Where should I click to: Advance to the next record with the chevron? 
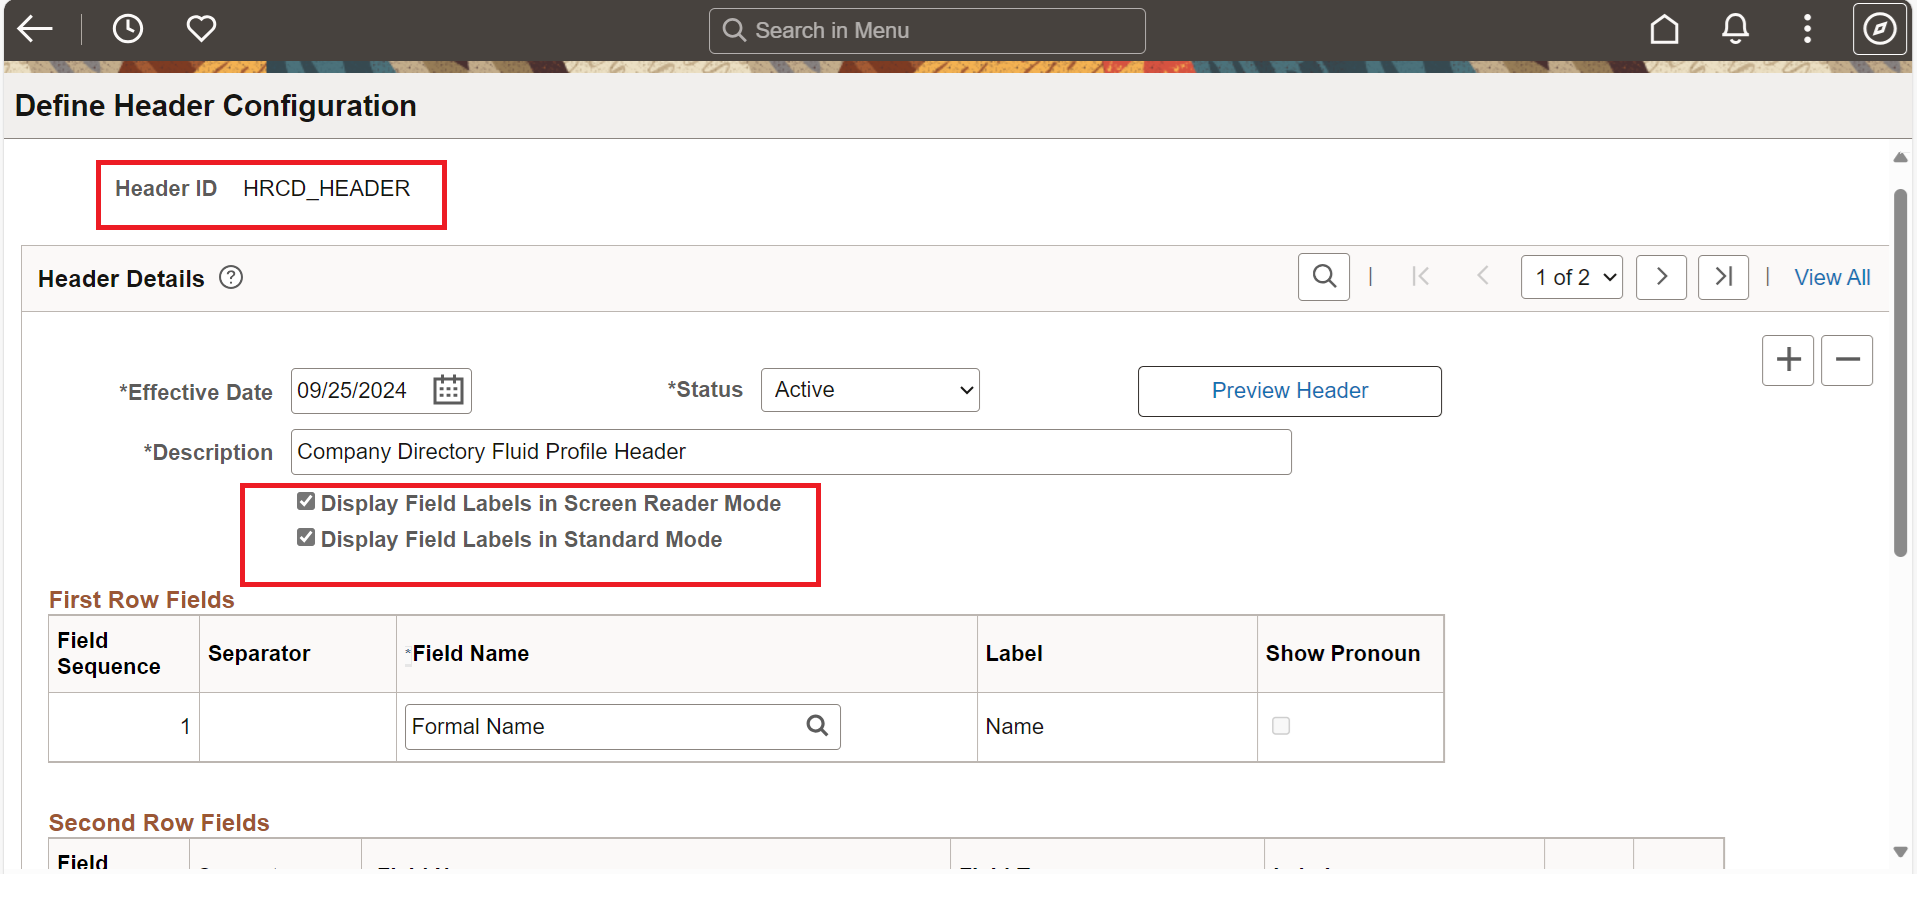coord(1661,277)
